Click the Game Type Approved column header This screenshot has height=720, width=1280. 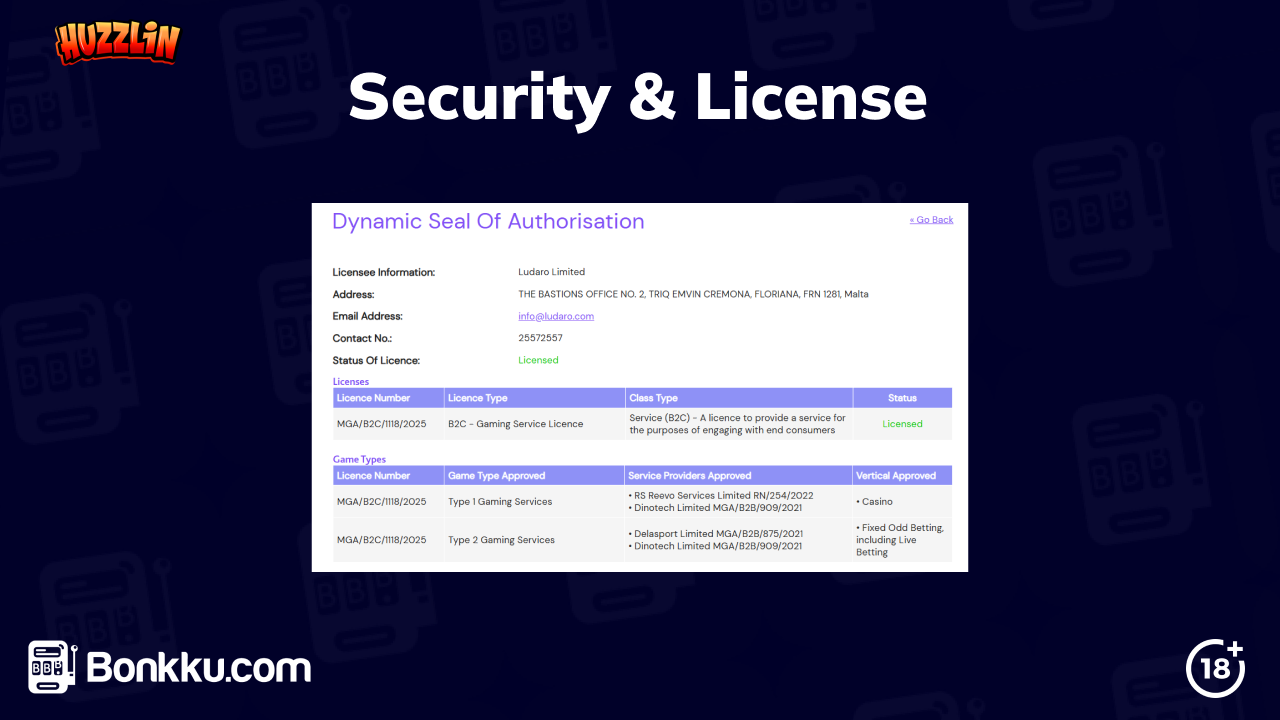pyautogui.click(x=534, y=476)
